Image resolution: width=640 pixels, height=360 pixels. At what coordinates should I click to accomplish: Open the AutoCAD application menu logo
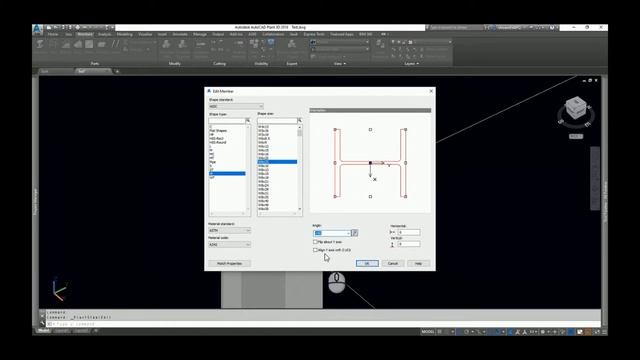[x=38, y=29]
